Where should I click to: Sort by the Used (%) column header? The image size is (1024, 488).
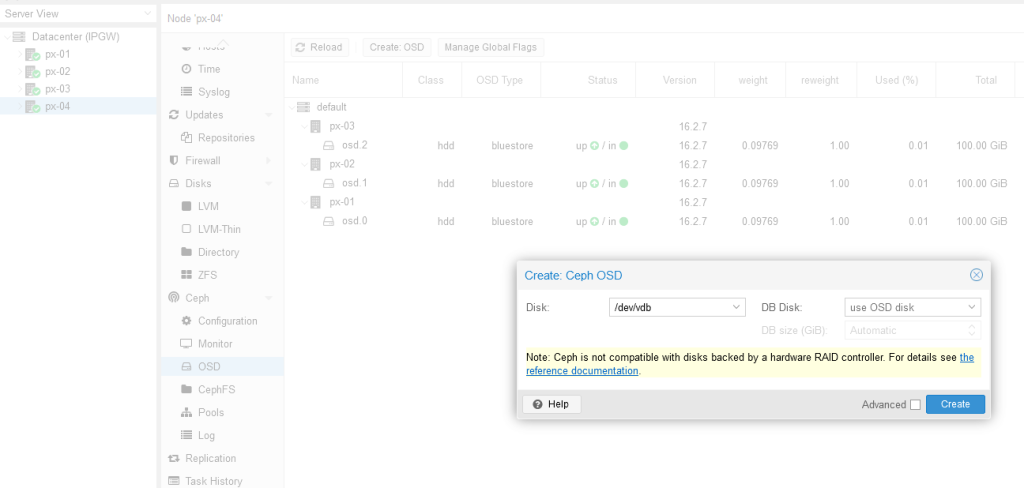click(x=895, y=80)
